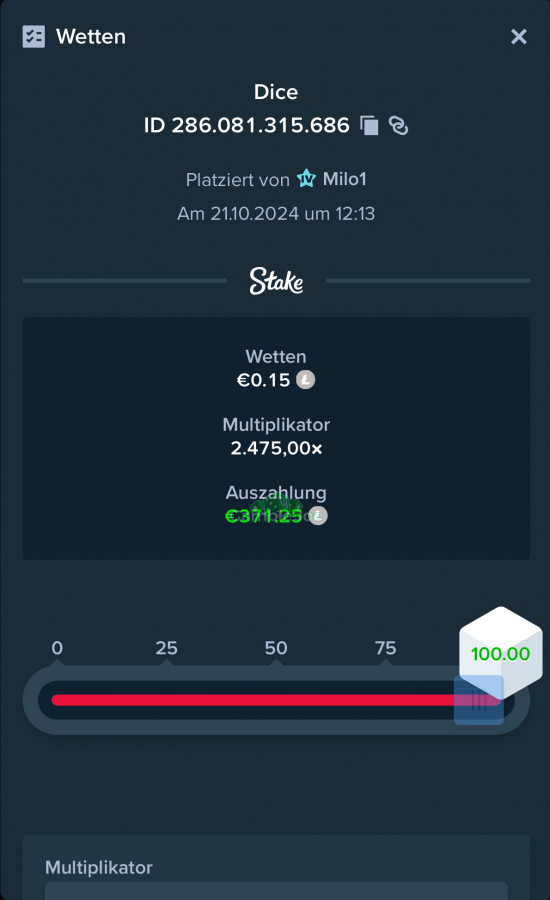Click the Wetten checklist icon in header

33,37
